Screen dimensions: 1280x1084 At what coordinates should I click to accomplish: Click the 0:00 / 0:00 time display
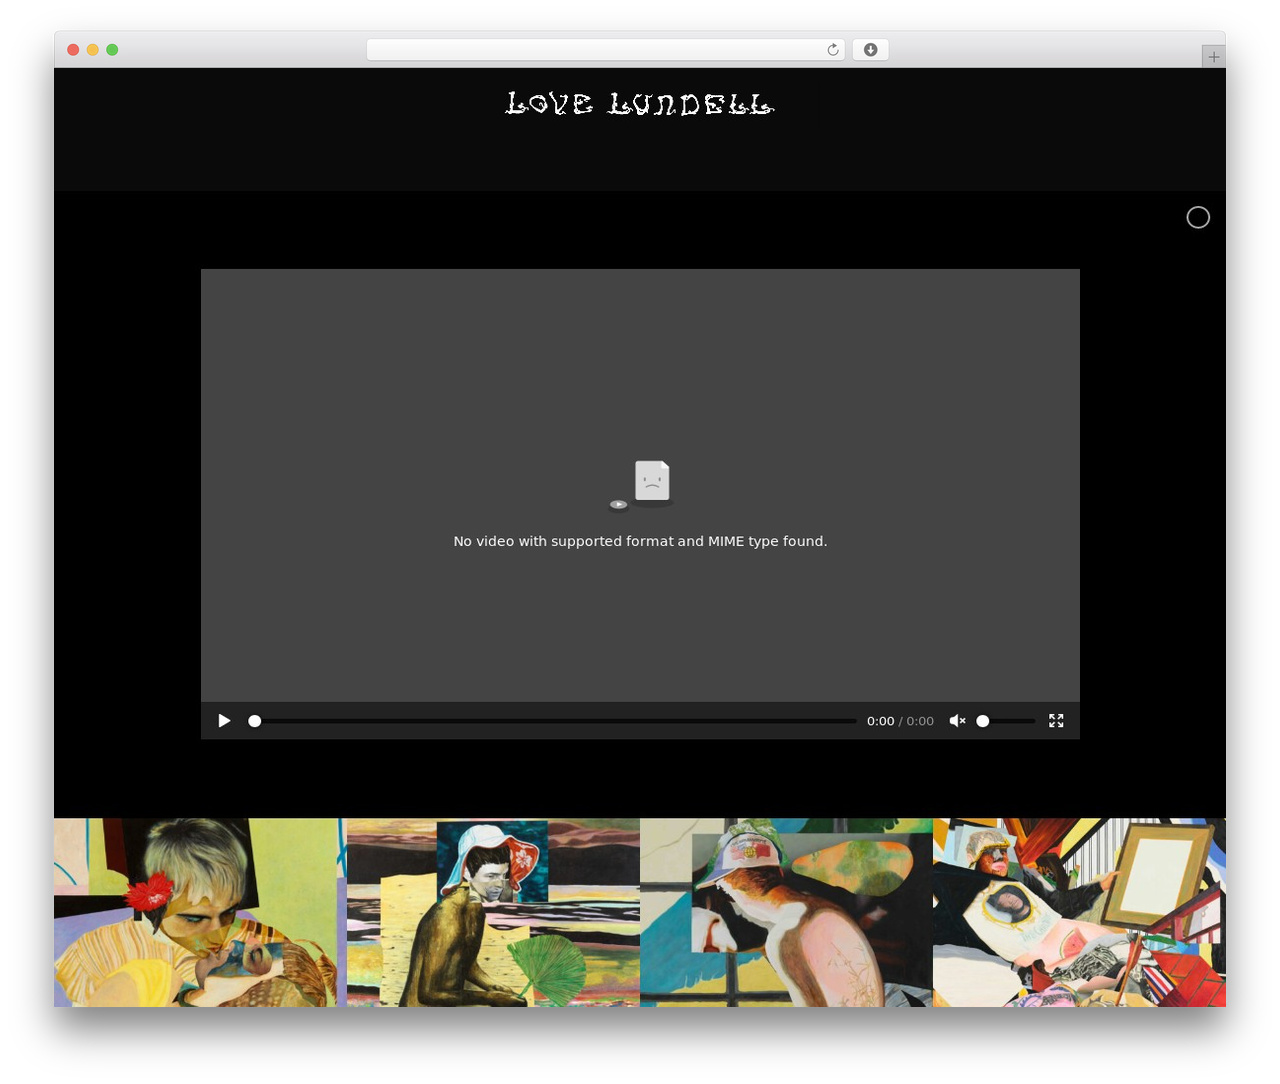pos(900,721)
